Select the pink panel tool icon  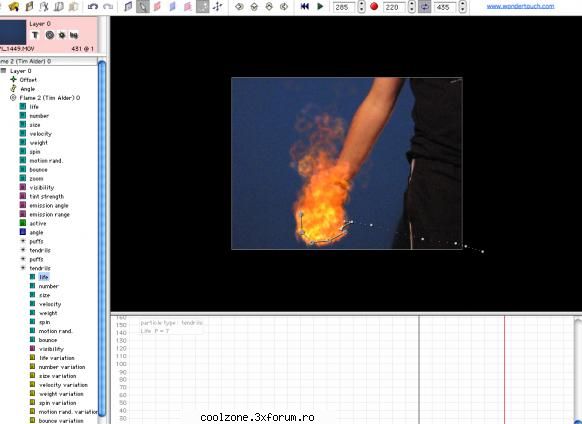click(x=187, y=6)
